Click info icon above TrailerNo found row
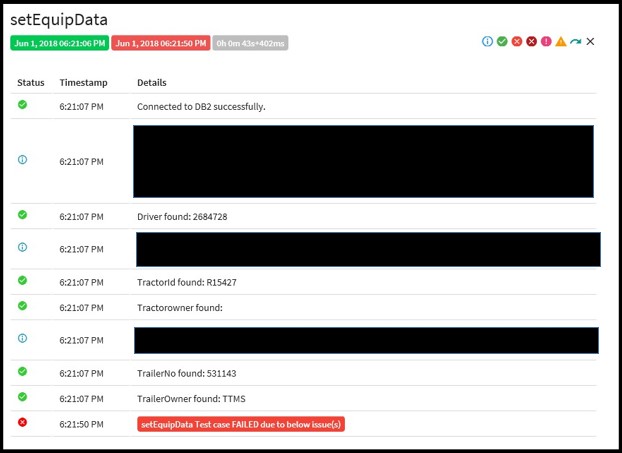This screenshot has width=622, height=453. coord(23,338)
